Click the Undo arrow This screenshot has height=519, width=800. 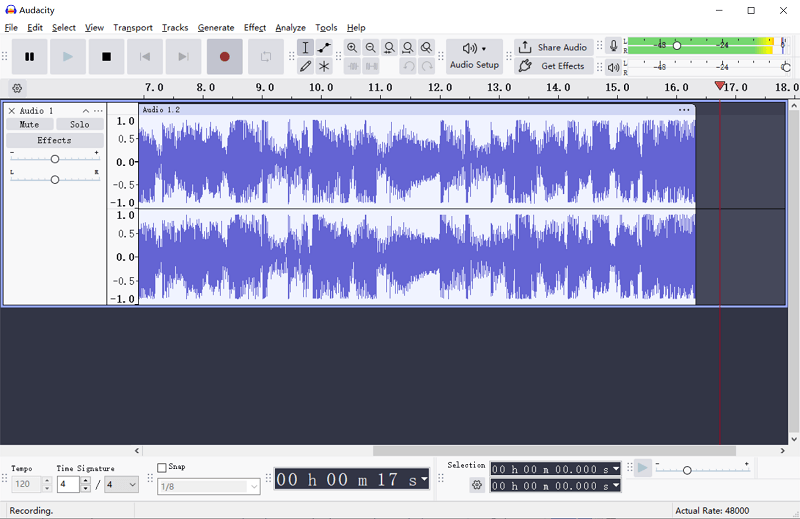click(408, 66)
